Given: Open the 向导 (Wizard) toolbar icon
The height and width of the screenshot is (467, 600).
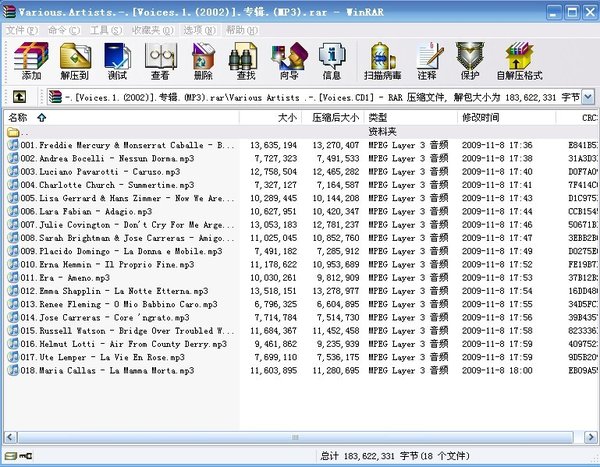Looking at the screenshot, I should pyautogui.click(x=289, y=61).
